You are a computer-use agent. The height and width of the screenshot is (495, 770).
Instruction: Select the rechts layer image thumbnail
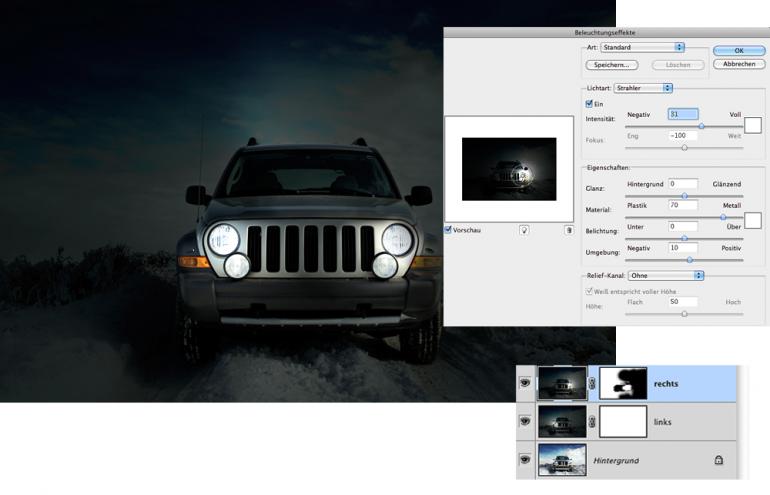click(x=562, y=383)
